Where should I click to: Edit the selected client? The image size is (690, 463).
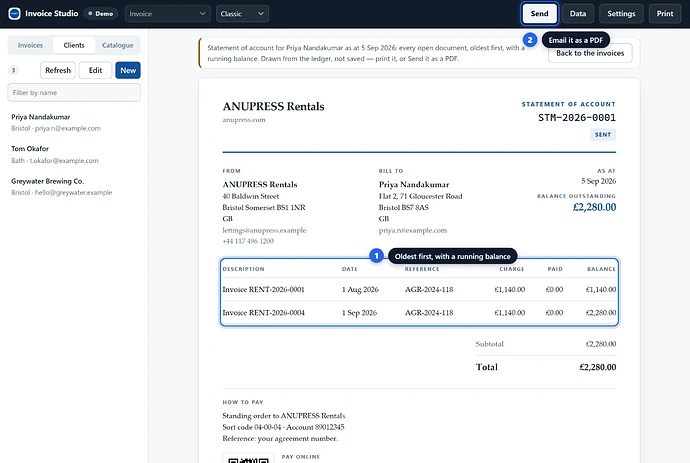[x=95, y=70]
